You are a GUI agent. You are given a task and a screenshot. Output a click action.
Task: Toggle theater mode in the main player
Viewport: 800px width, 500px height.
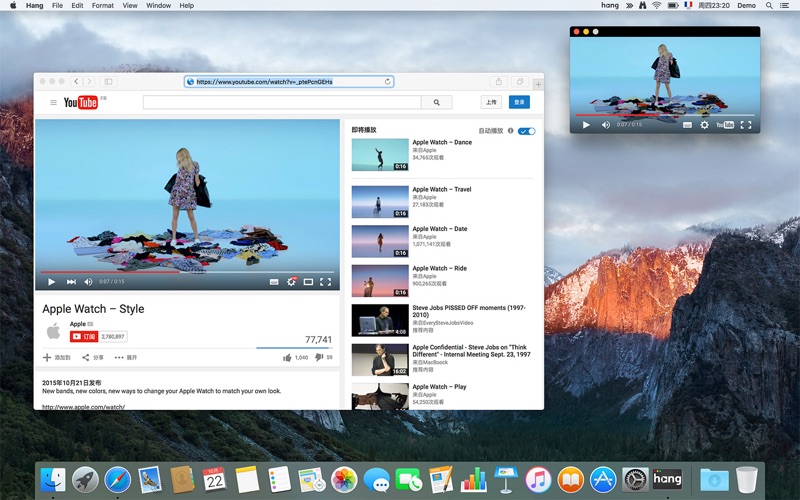pos(308,282)
